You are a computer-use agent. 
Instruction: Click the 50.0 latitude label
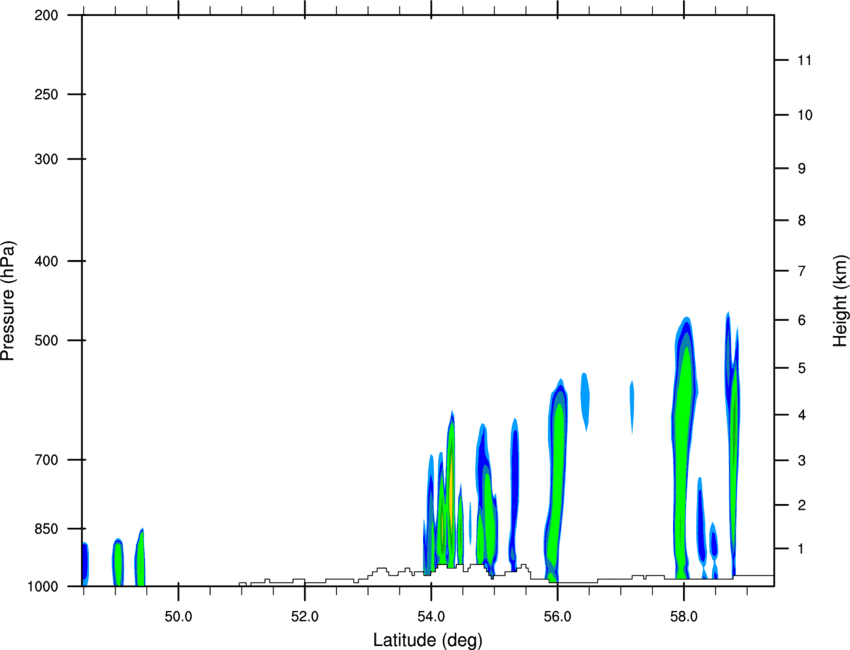pyautogui.click(x=178, y=616)
